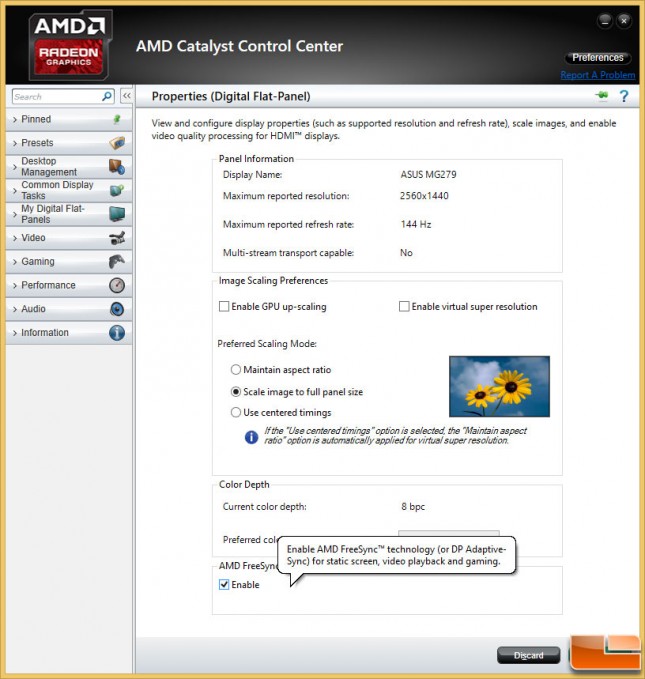This screenshot has height=679, width=645.
Task: Pin this page using the green pushpin icon
Action: pos(602,96)
